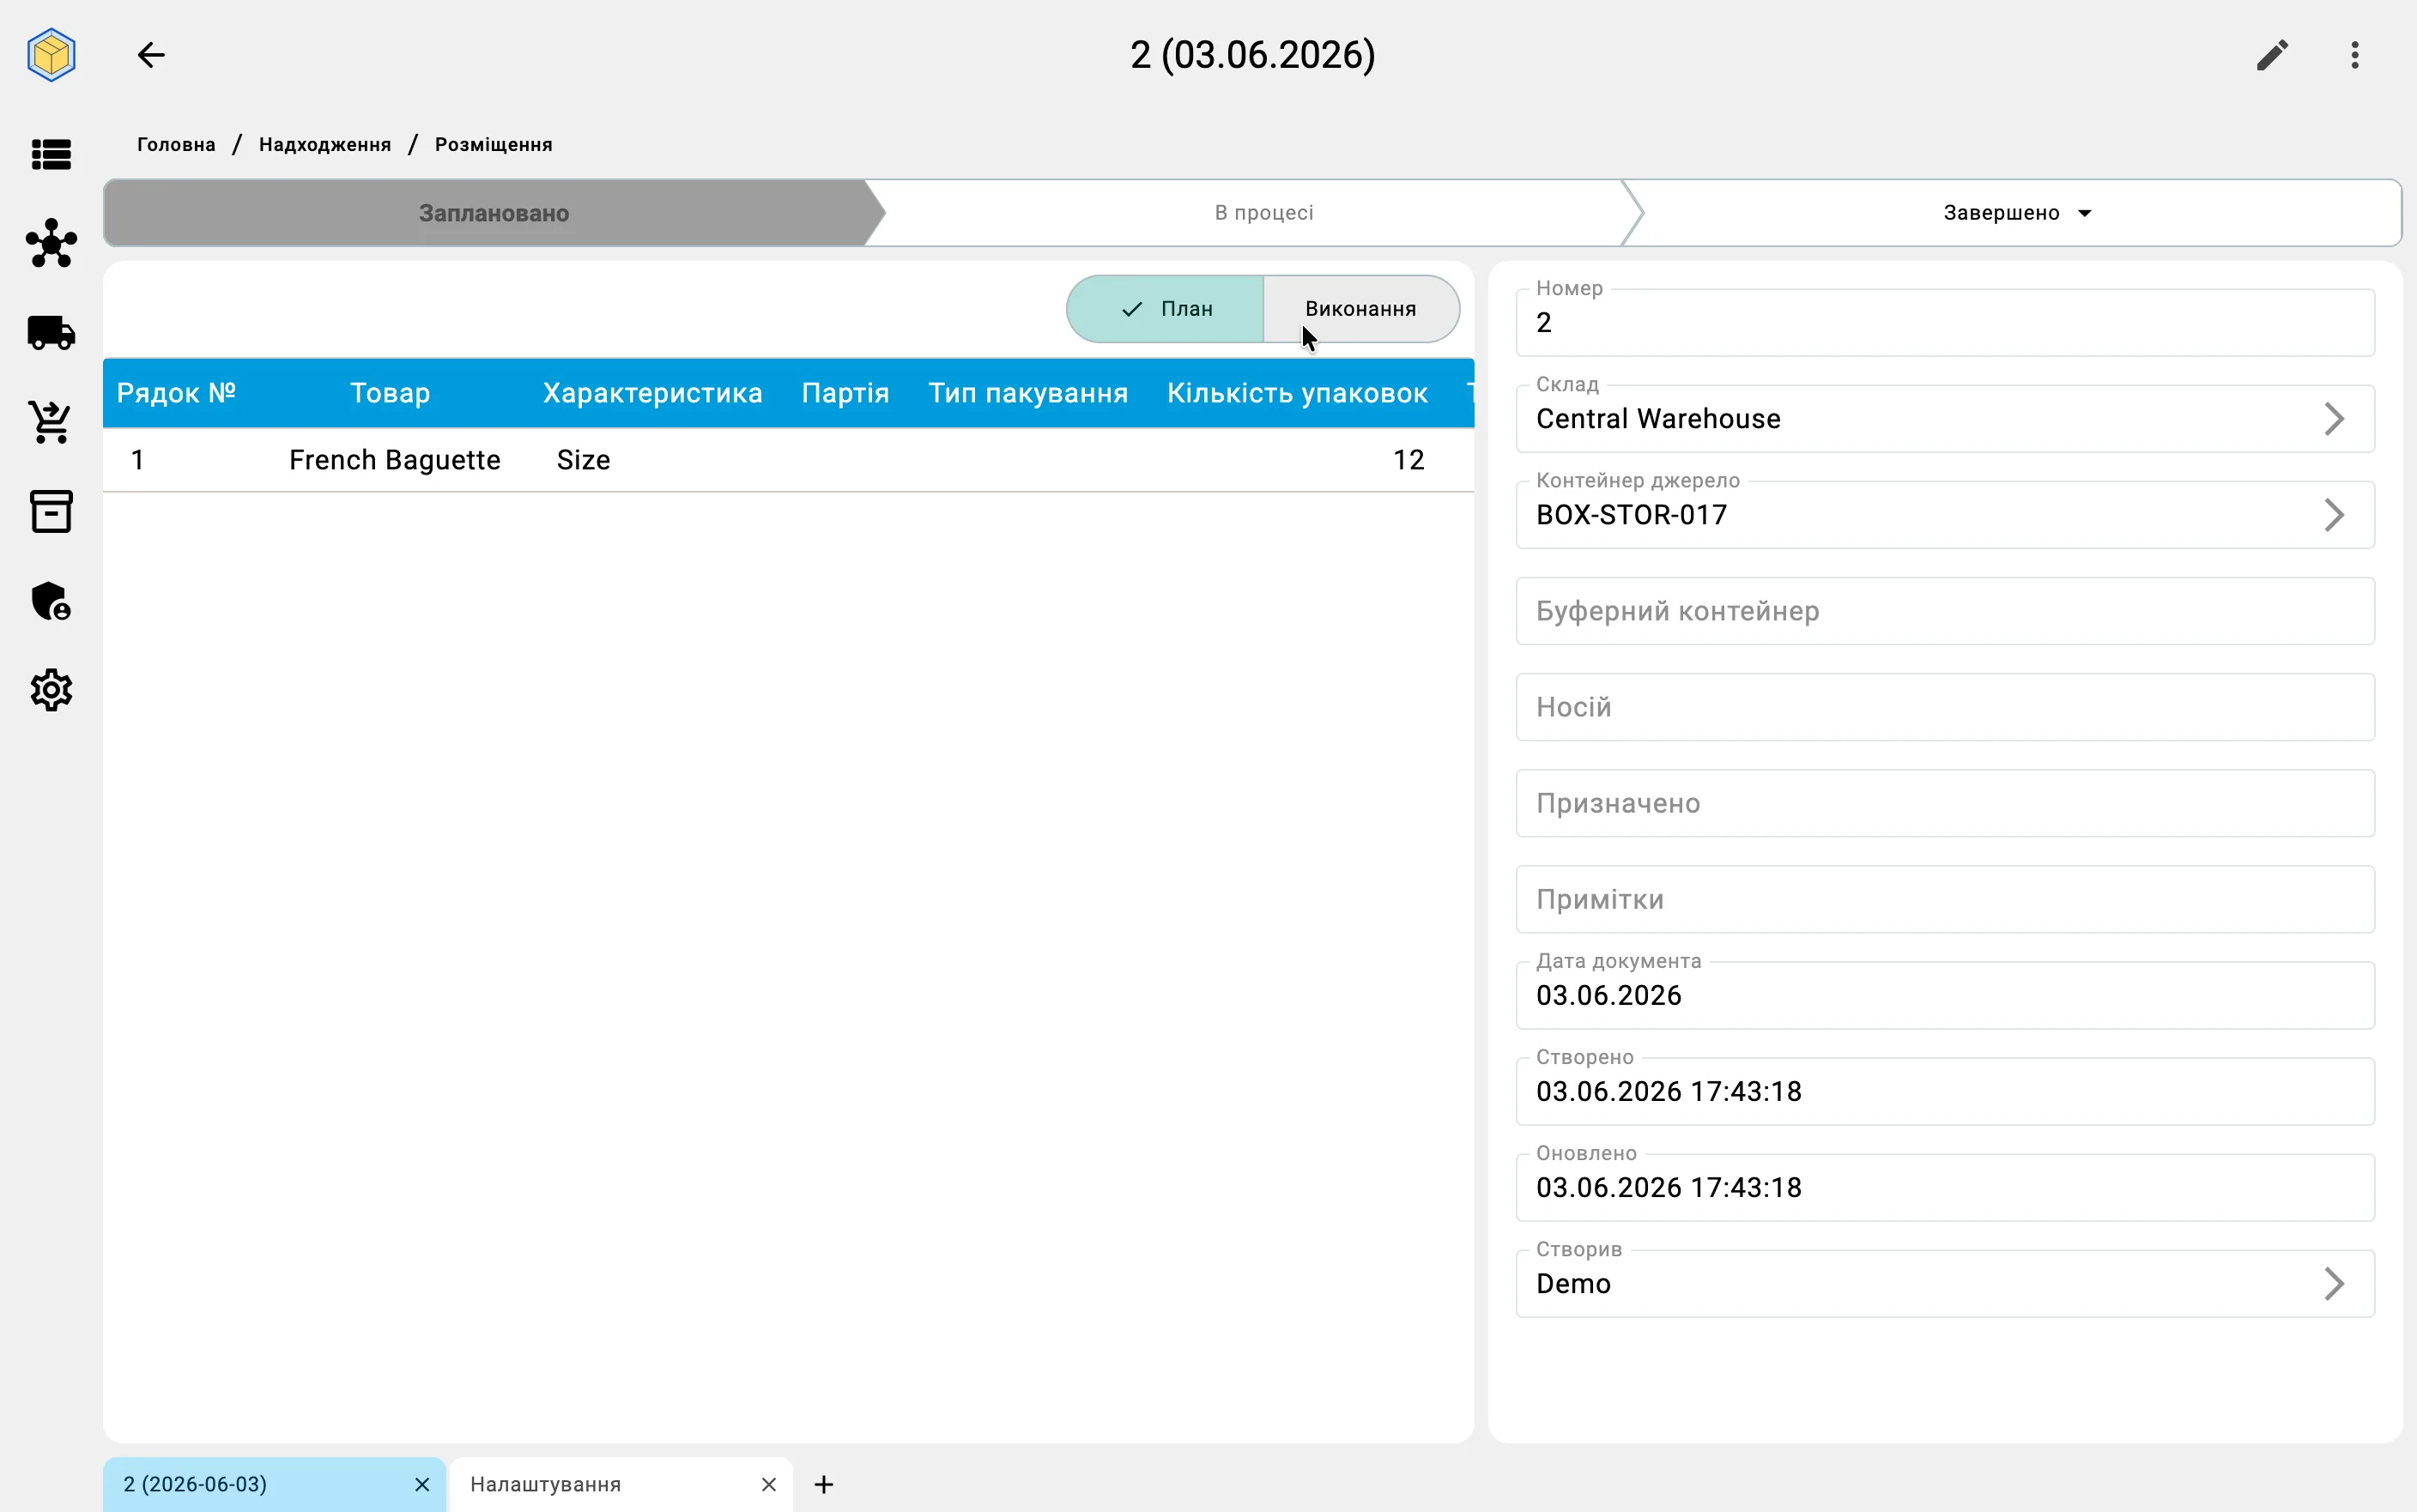Select the 2 (2026-06-03) bottom tab

point(274,1484)
